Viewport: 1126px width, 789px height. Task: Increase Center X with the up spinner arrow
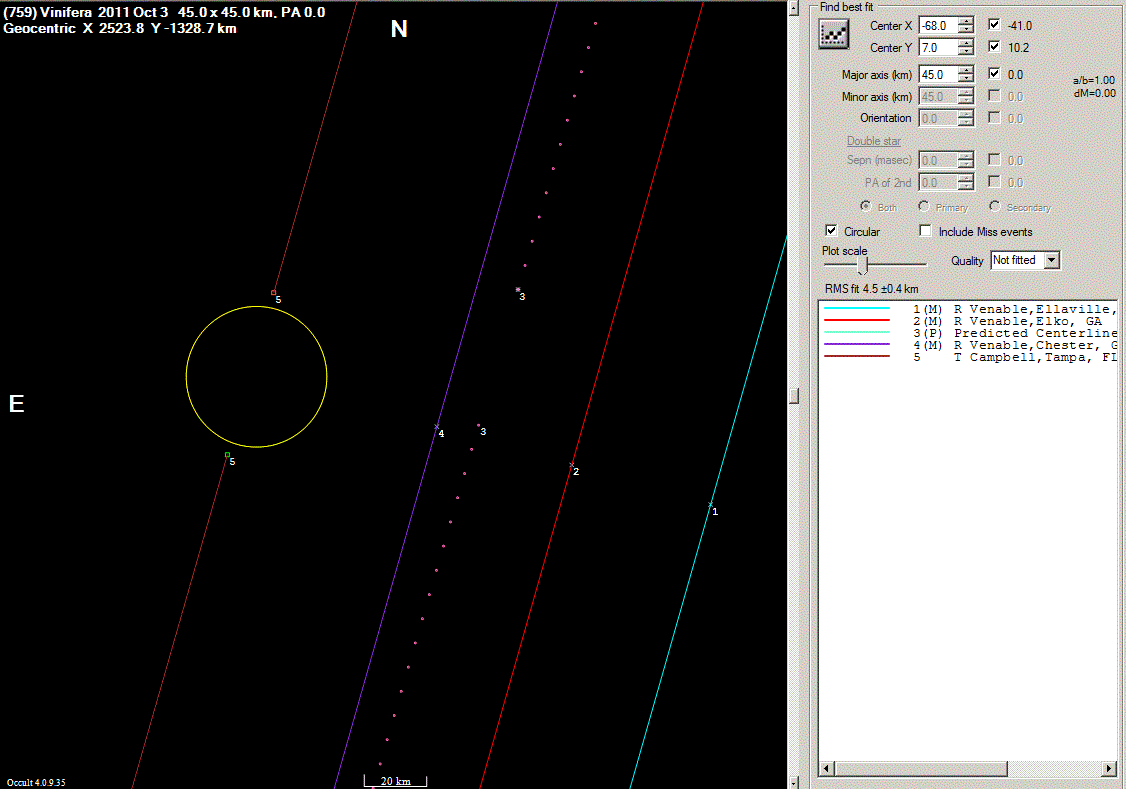[967, 21]
